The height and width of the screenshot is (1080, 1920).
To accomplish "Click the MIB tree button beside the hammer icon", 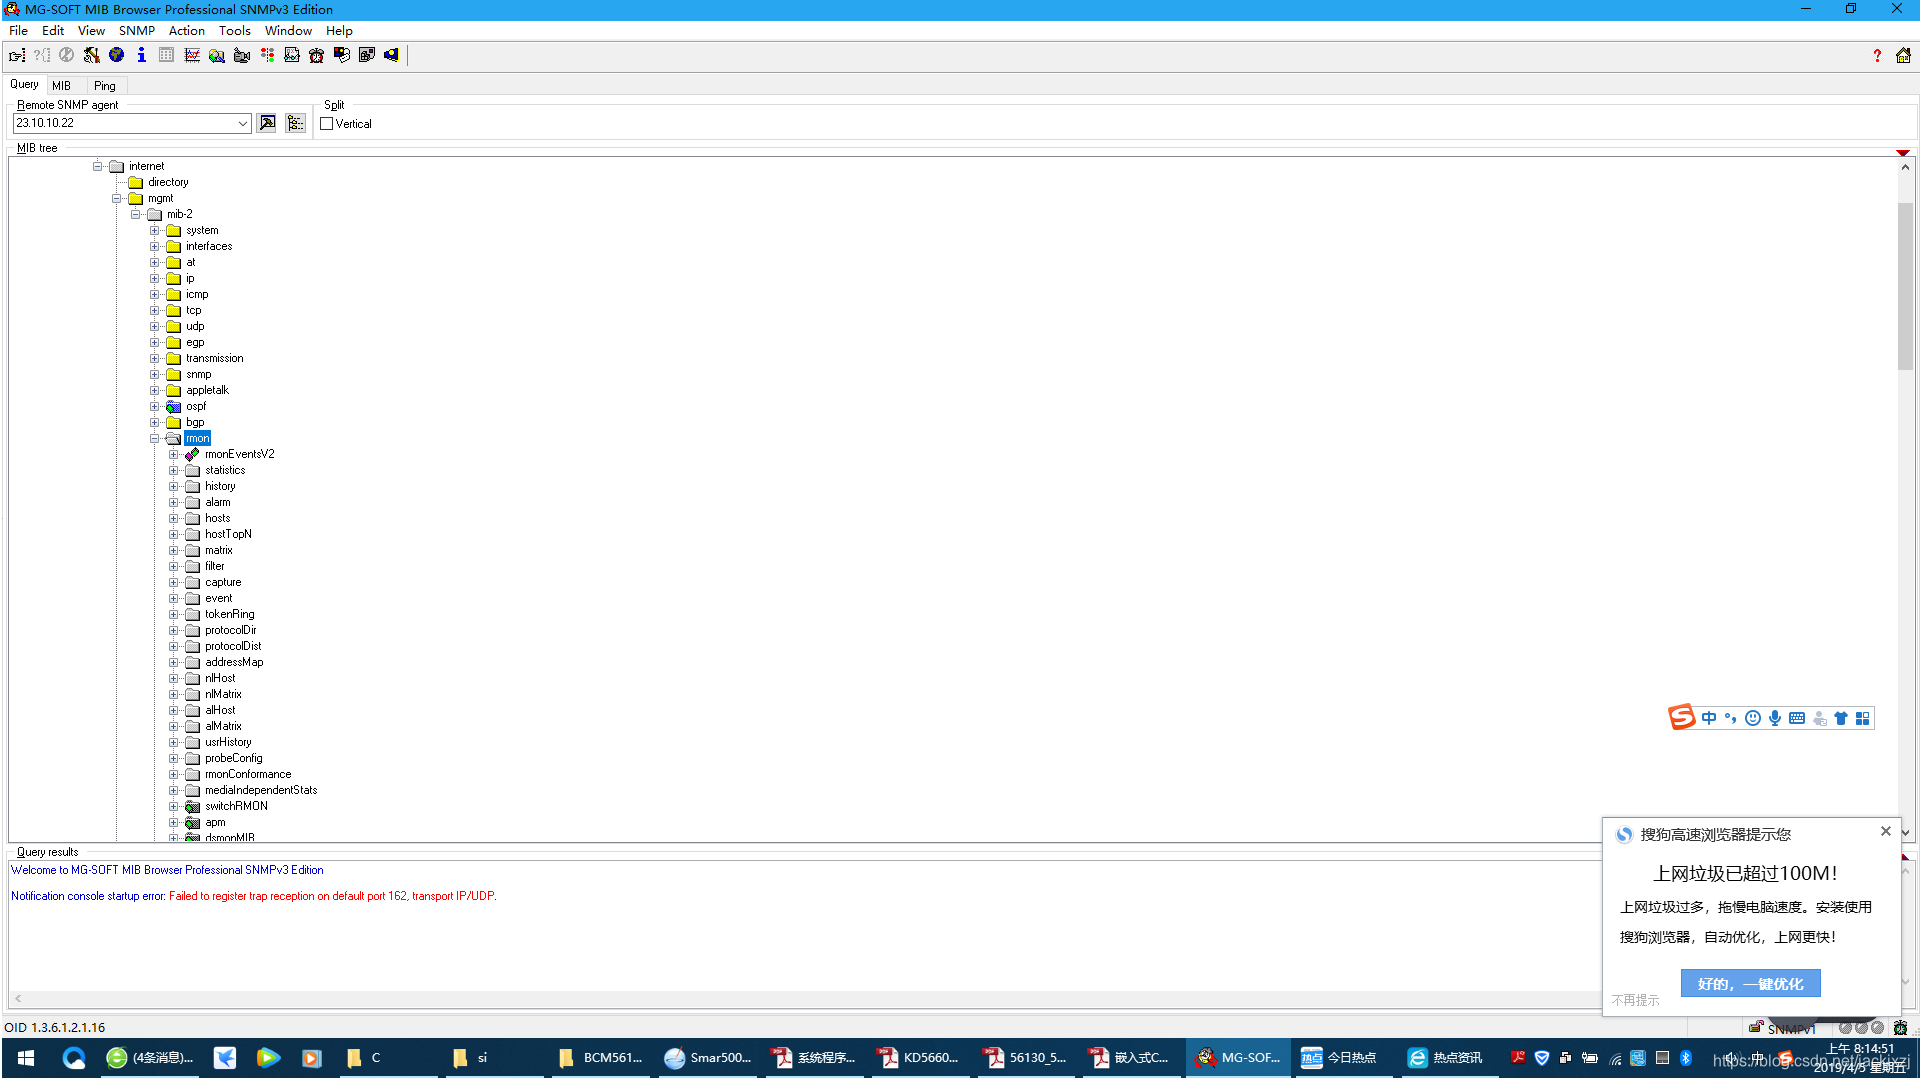I will [x=295, y=123].
